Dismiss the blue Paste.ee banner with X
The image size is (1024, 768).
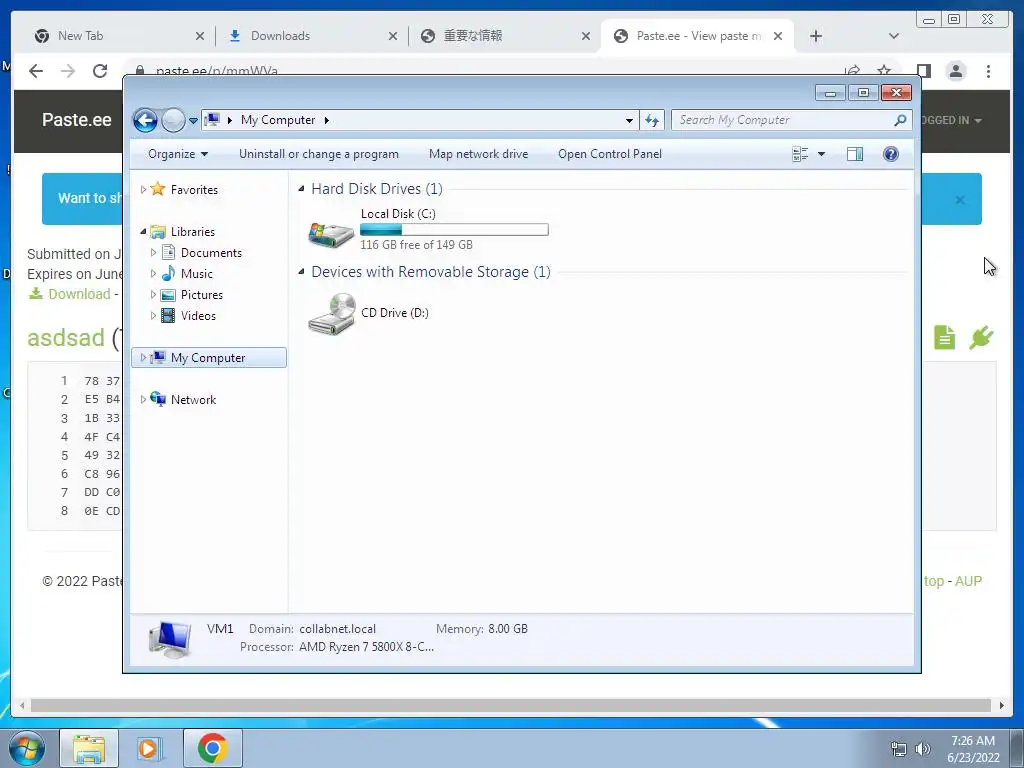tap(960, 200)
